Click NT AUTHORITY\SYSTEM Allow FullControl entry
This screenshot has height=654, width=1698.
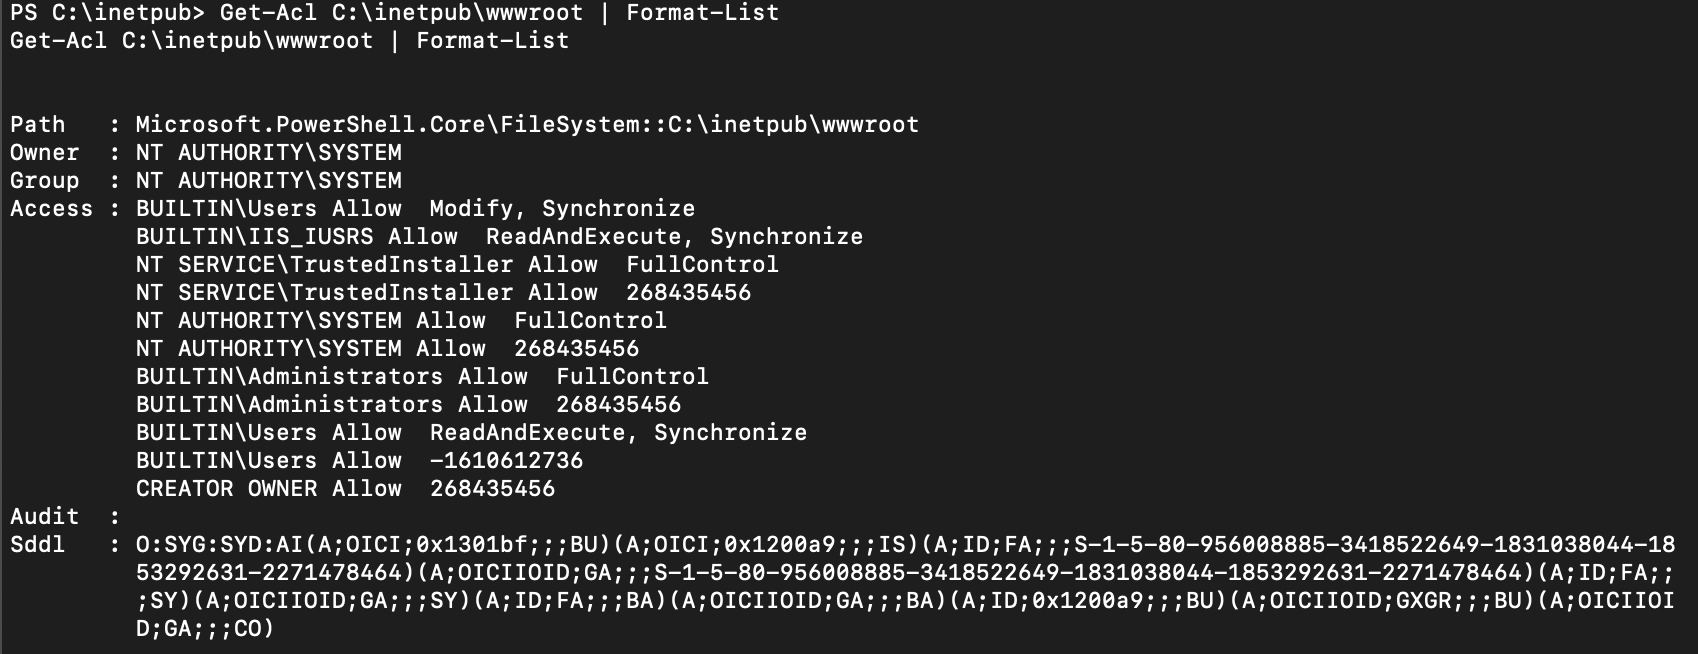pyautogui.click(x=401, y=321)
